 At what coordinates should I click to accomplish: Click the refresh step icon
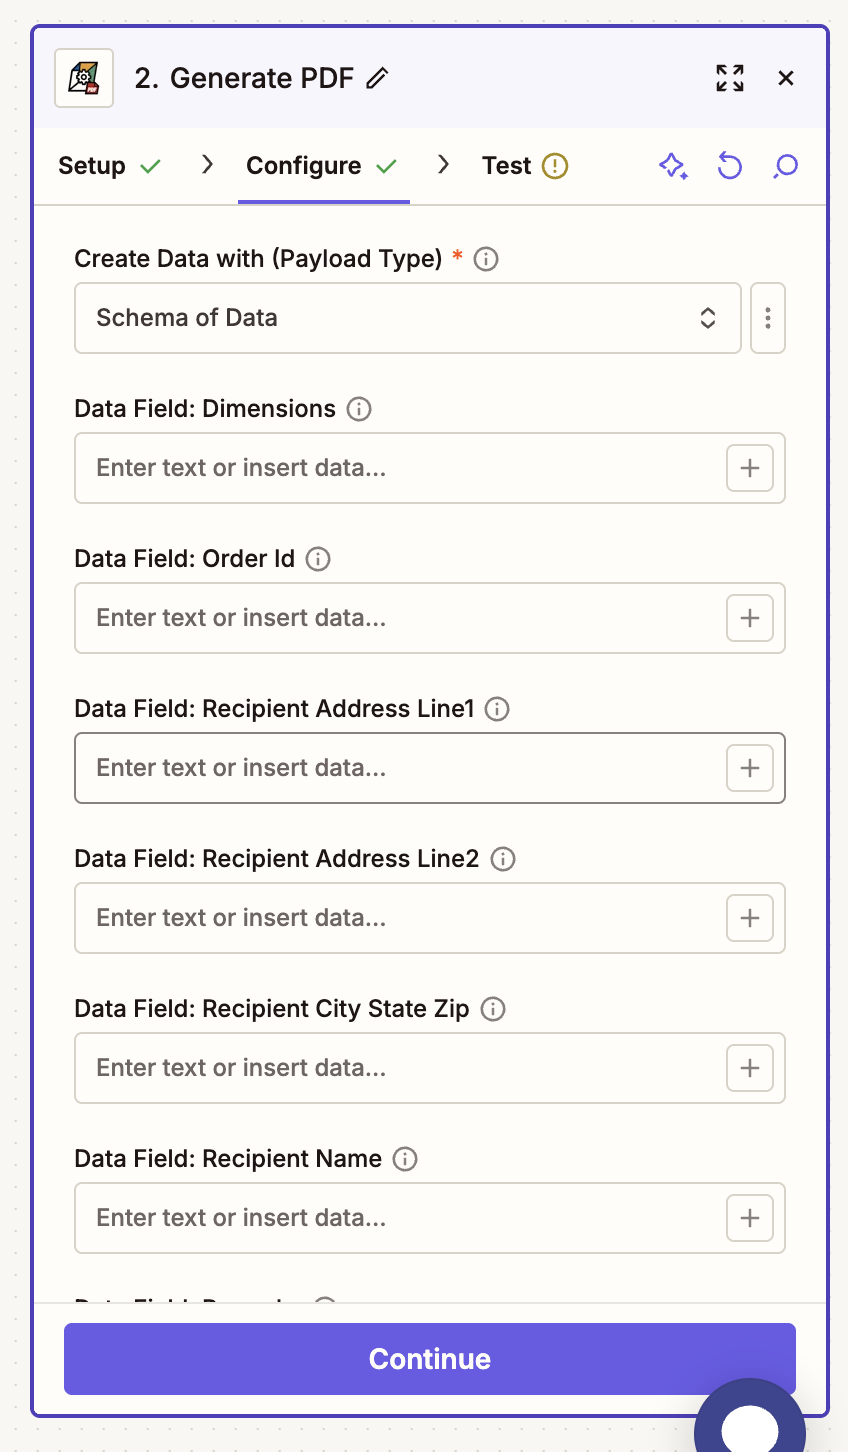pyautogui.click(x=729, y=166)
